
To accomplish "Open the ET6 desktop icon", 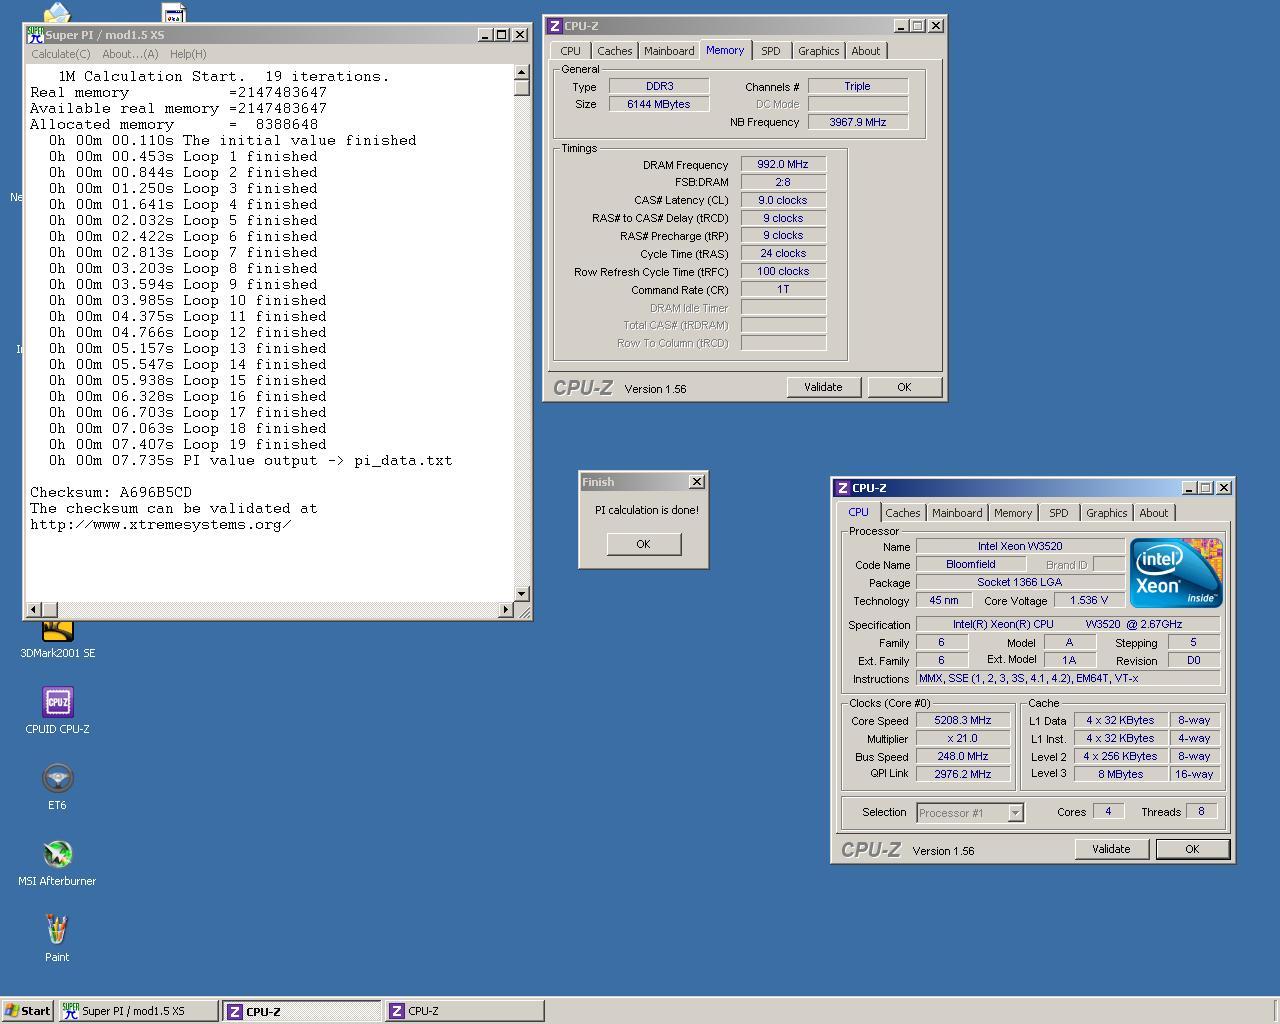I will pos(57,787).
